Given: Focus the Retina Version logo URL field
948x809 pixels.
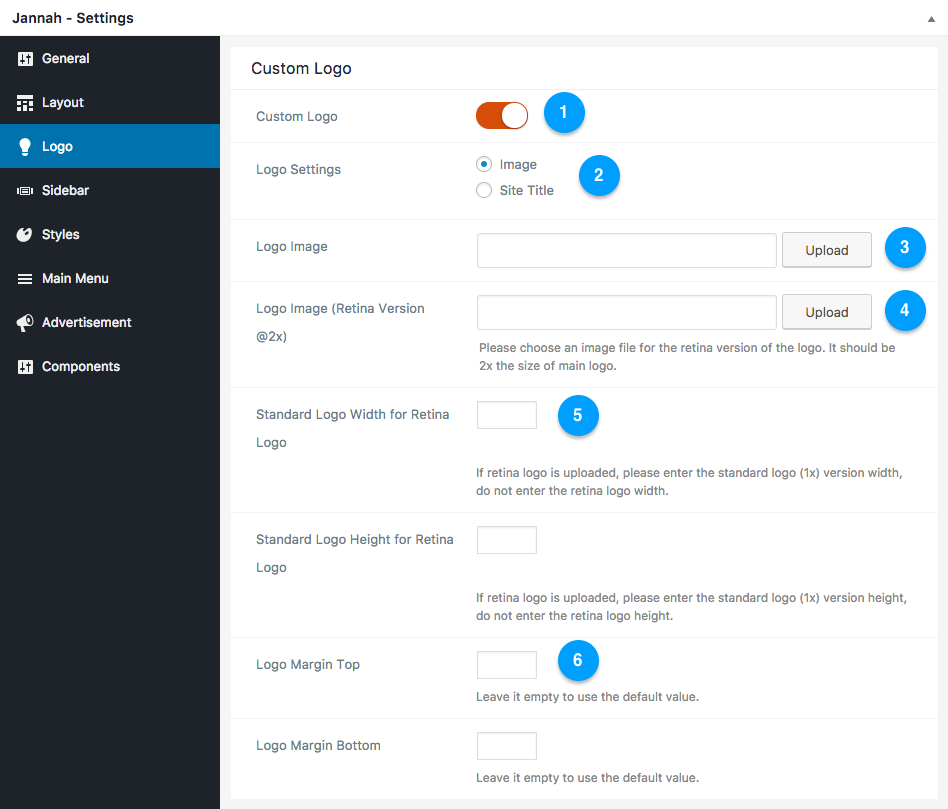Looking at the screenshot, I should (626, 312).
